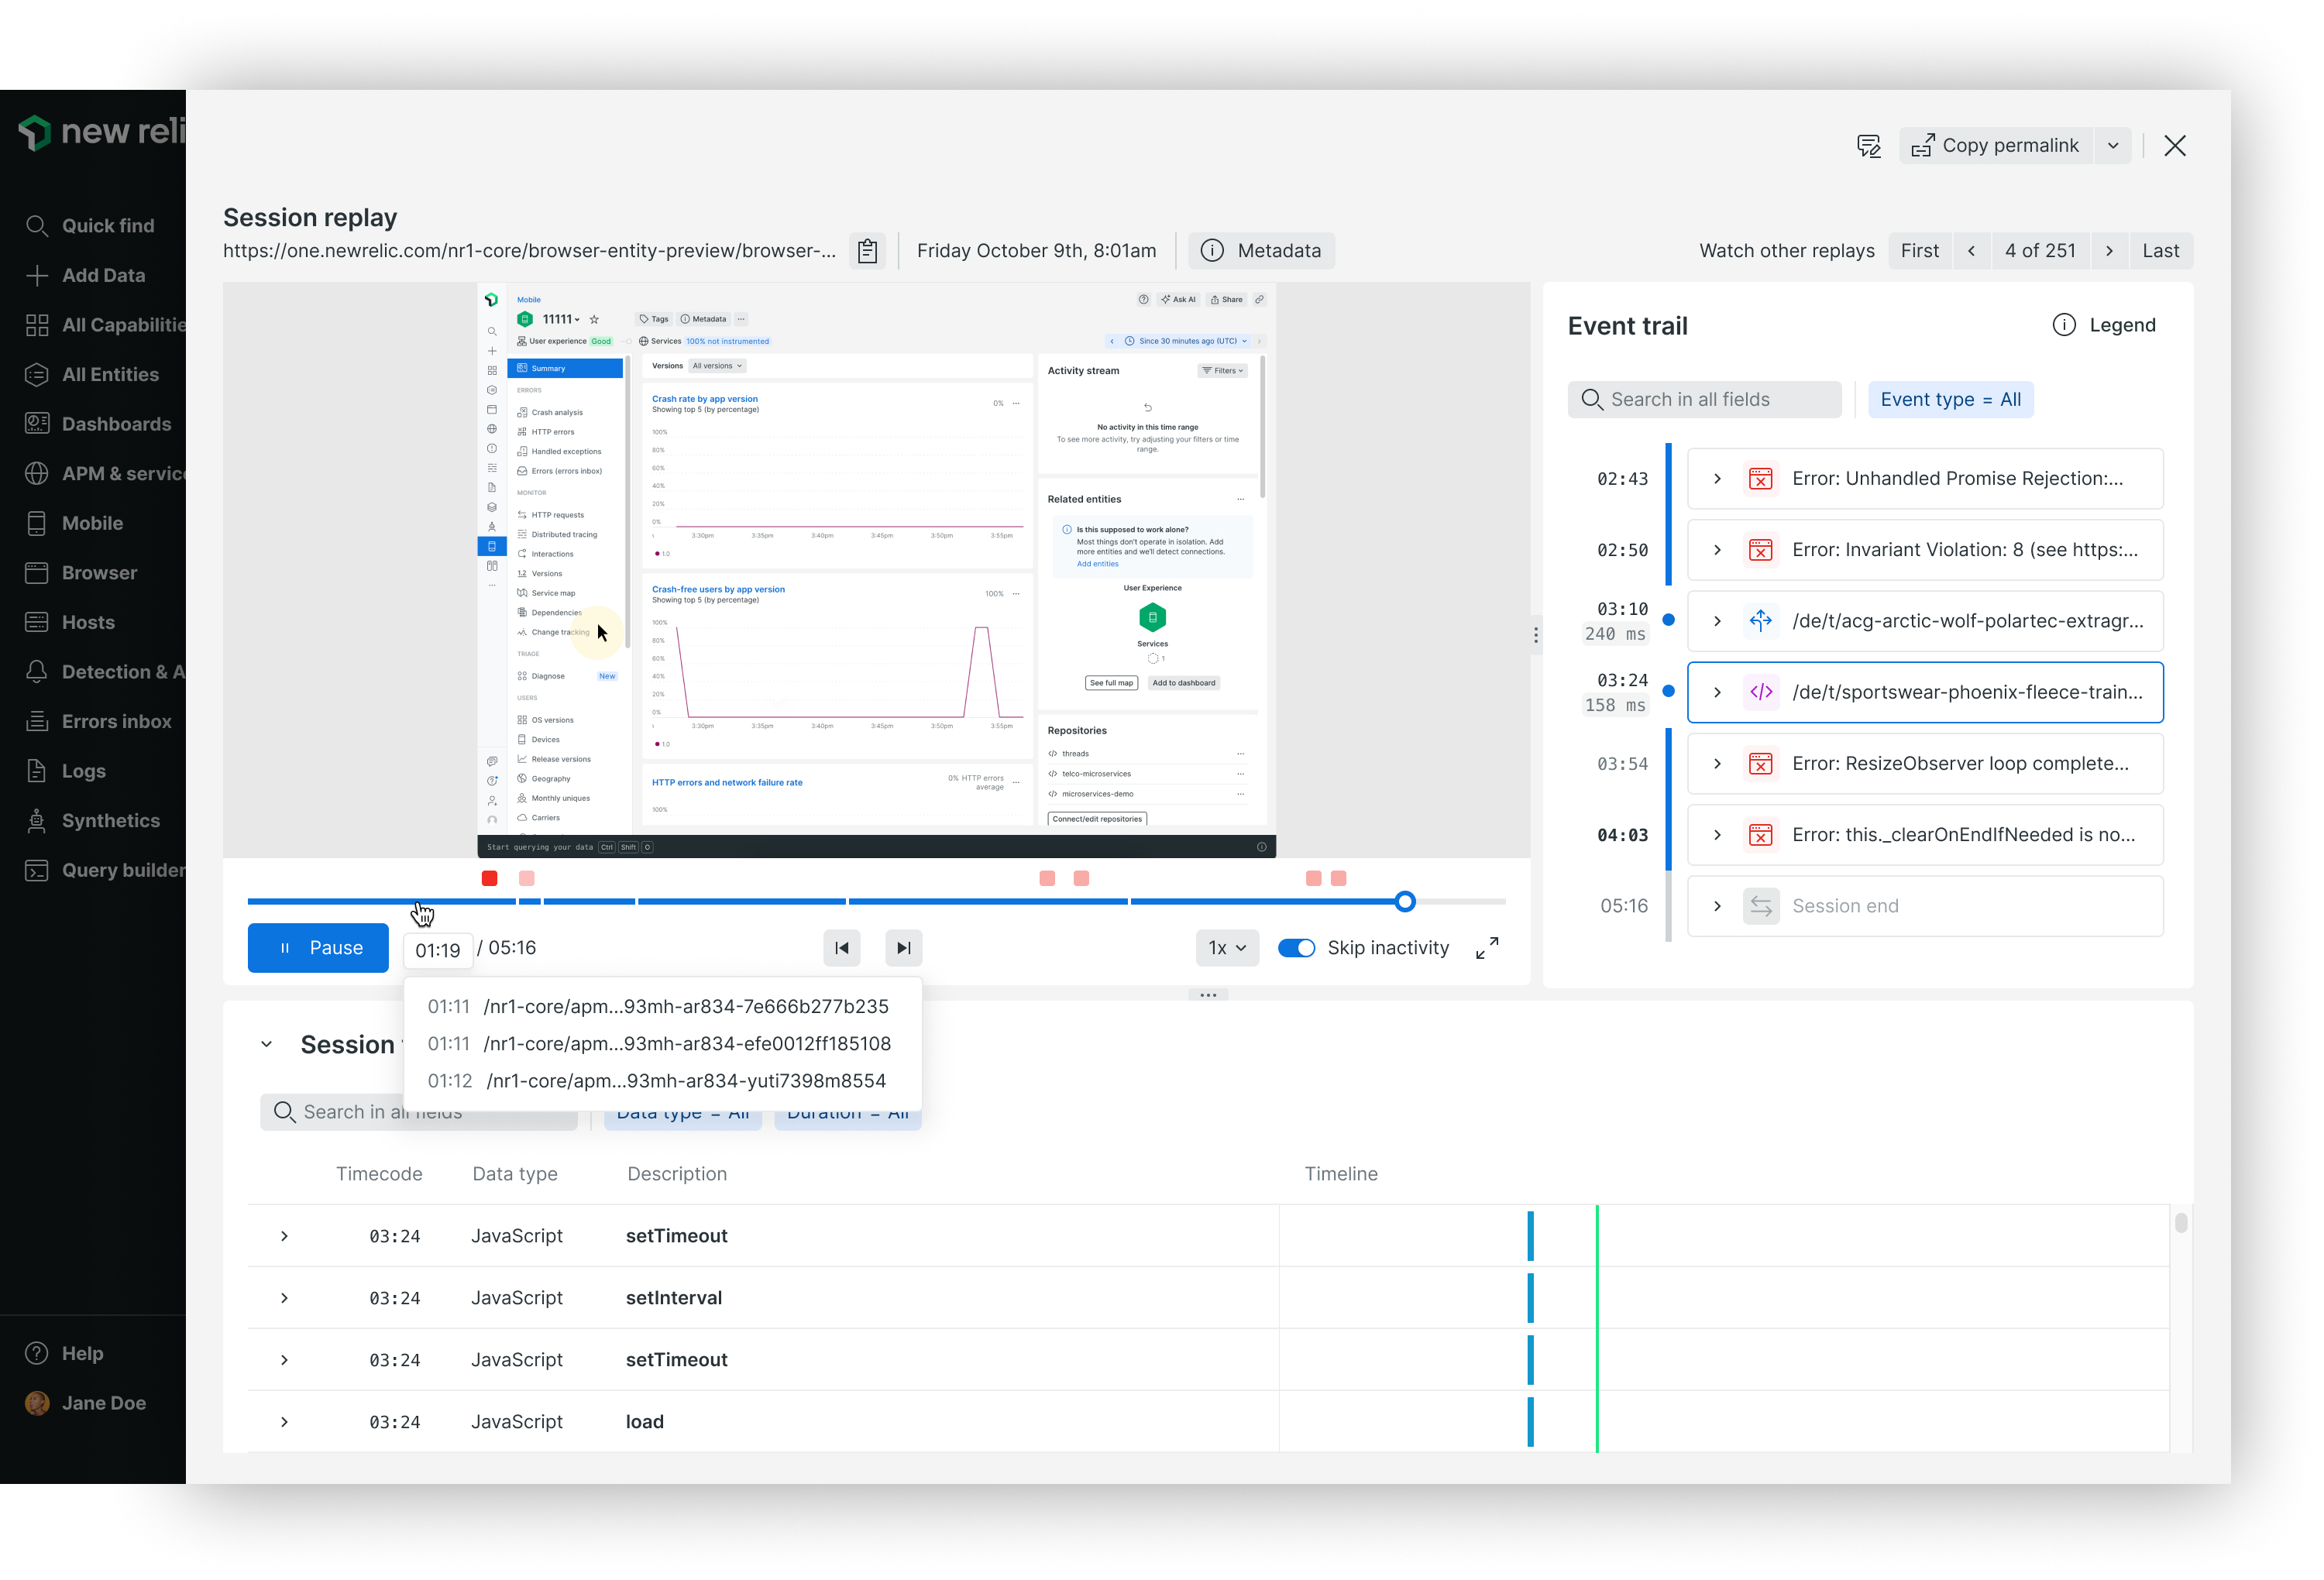Click the horizontal resize dots handle below the player
Screen dimensions: 2324x1580
1208,995
